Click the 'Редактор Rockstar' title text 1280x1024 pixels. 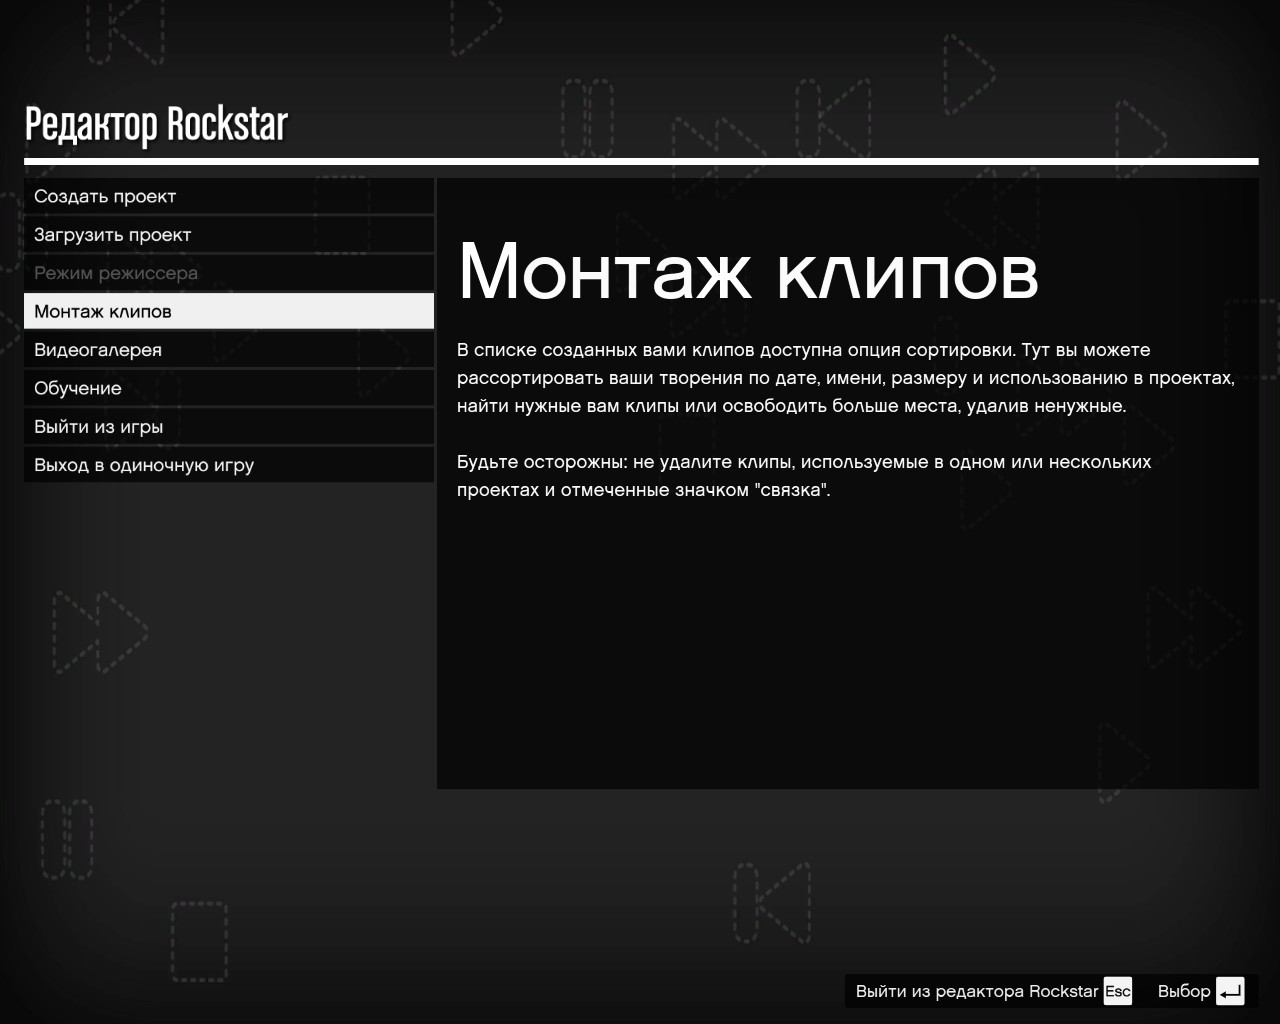156,125
